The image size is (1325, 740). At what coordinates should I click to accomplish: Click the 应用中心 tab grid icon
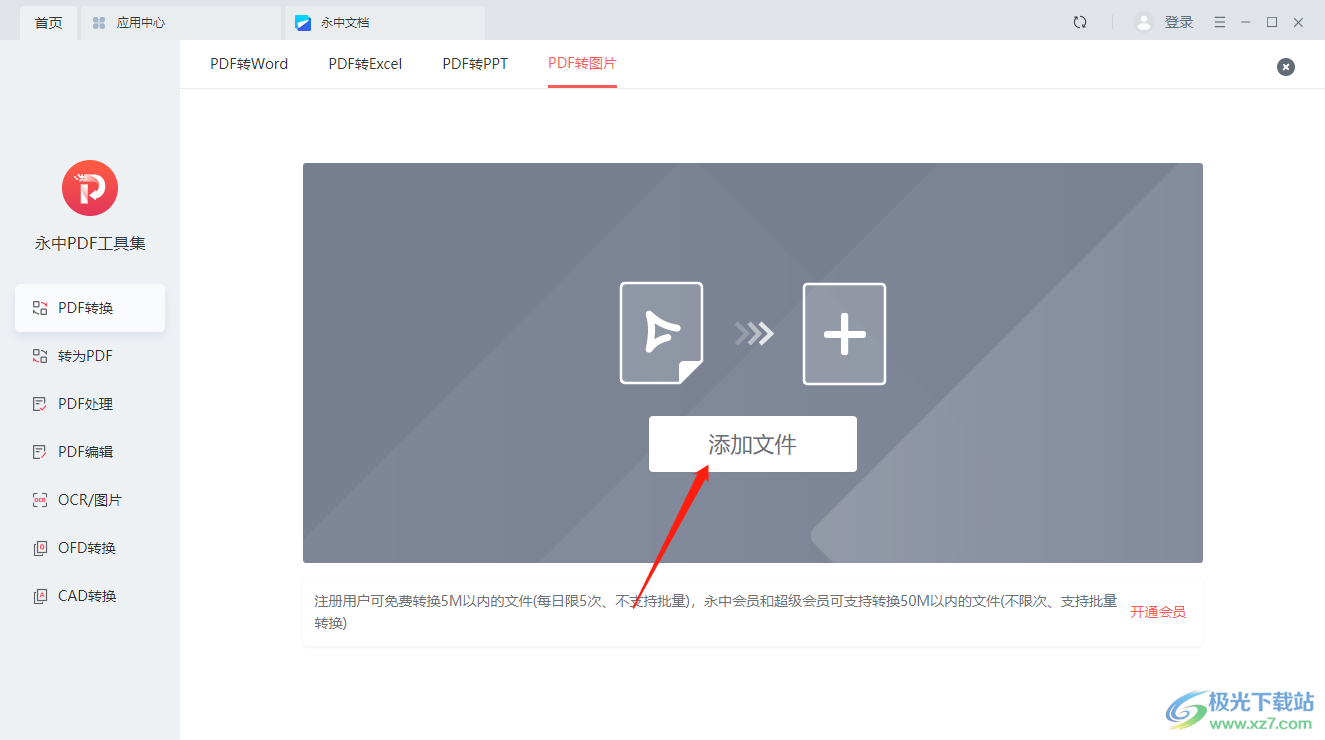pyautogui.click(x=99, y=22)
